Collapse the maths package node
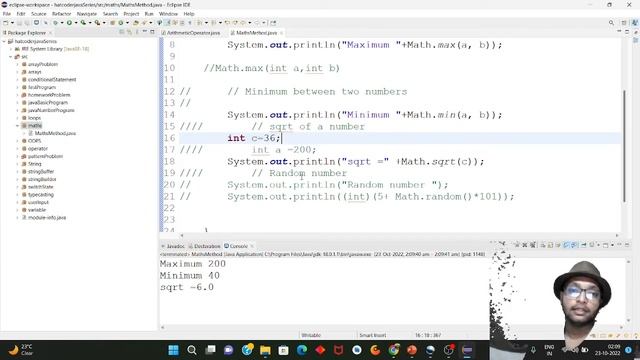 click(18, 126)
